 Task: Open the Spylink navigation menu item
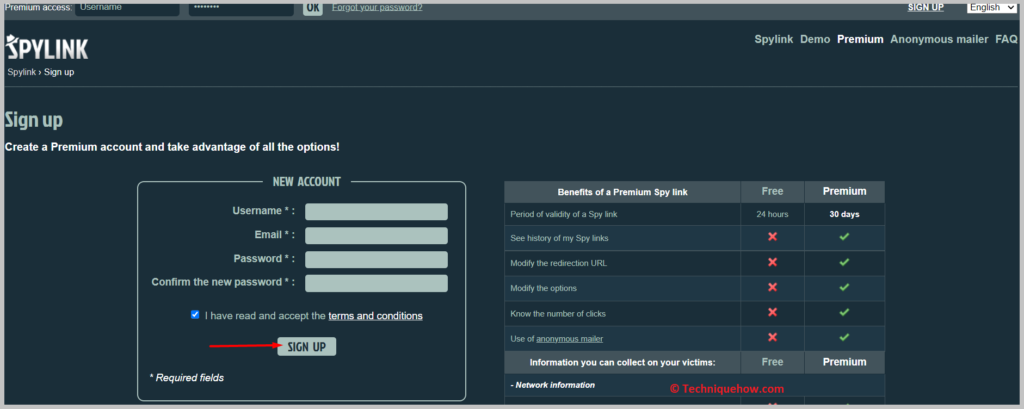pos(774,39)
